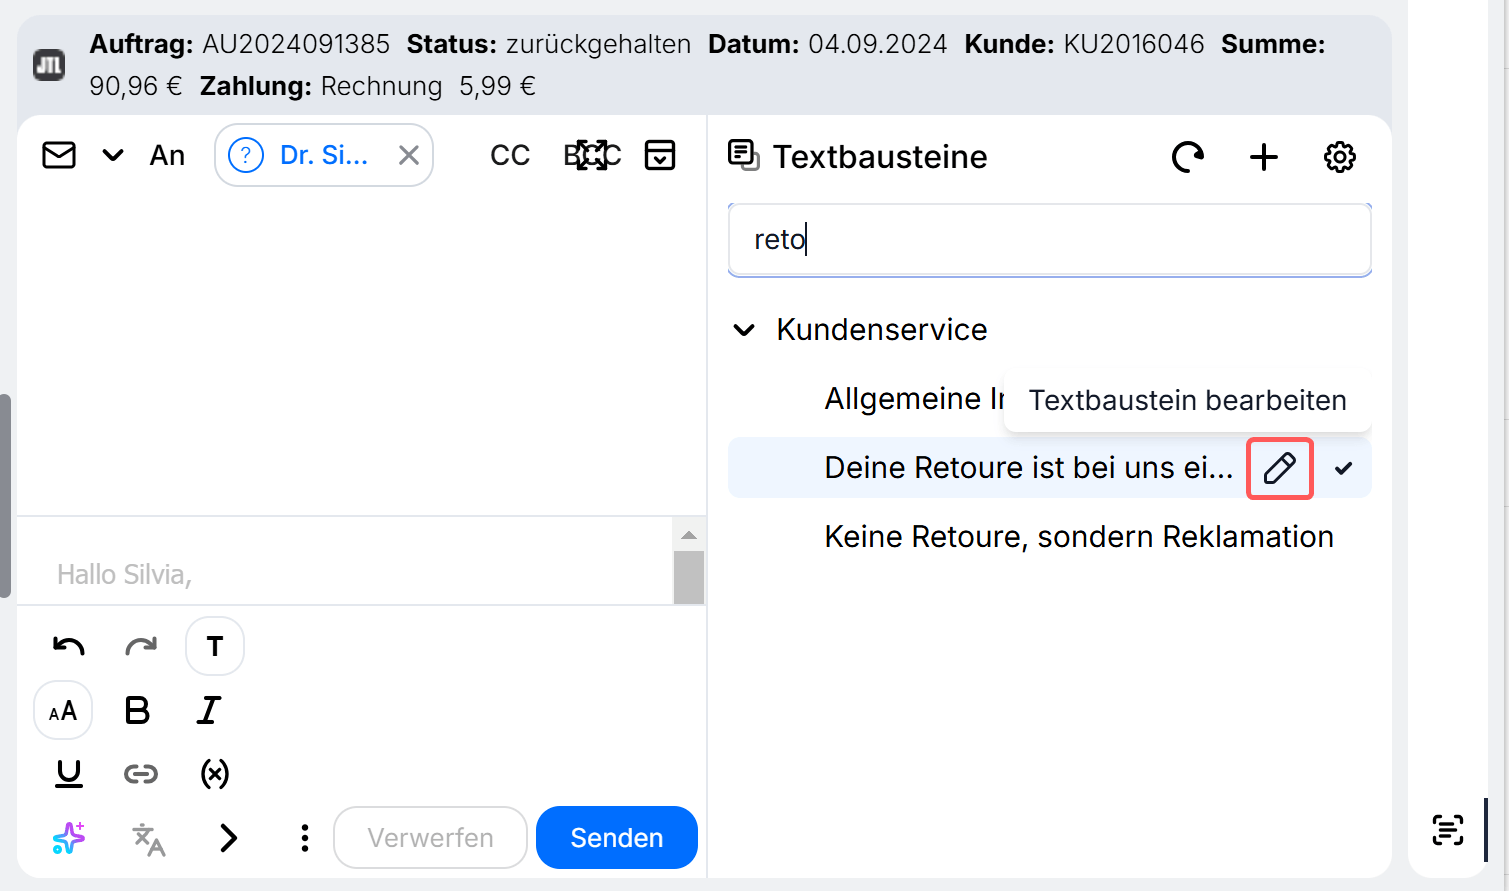Click the Textbausteine panel icon
This screenshot has height=891, width=1509.
[x=743, y=156]
